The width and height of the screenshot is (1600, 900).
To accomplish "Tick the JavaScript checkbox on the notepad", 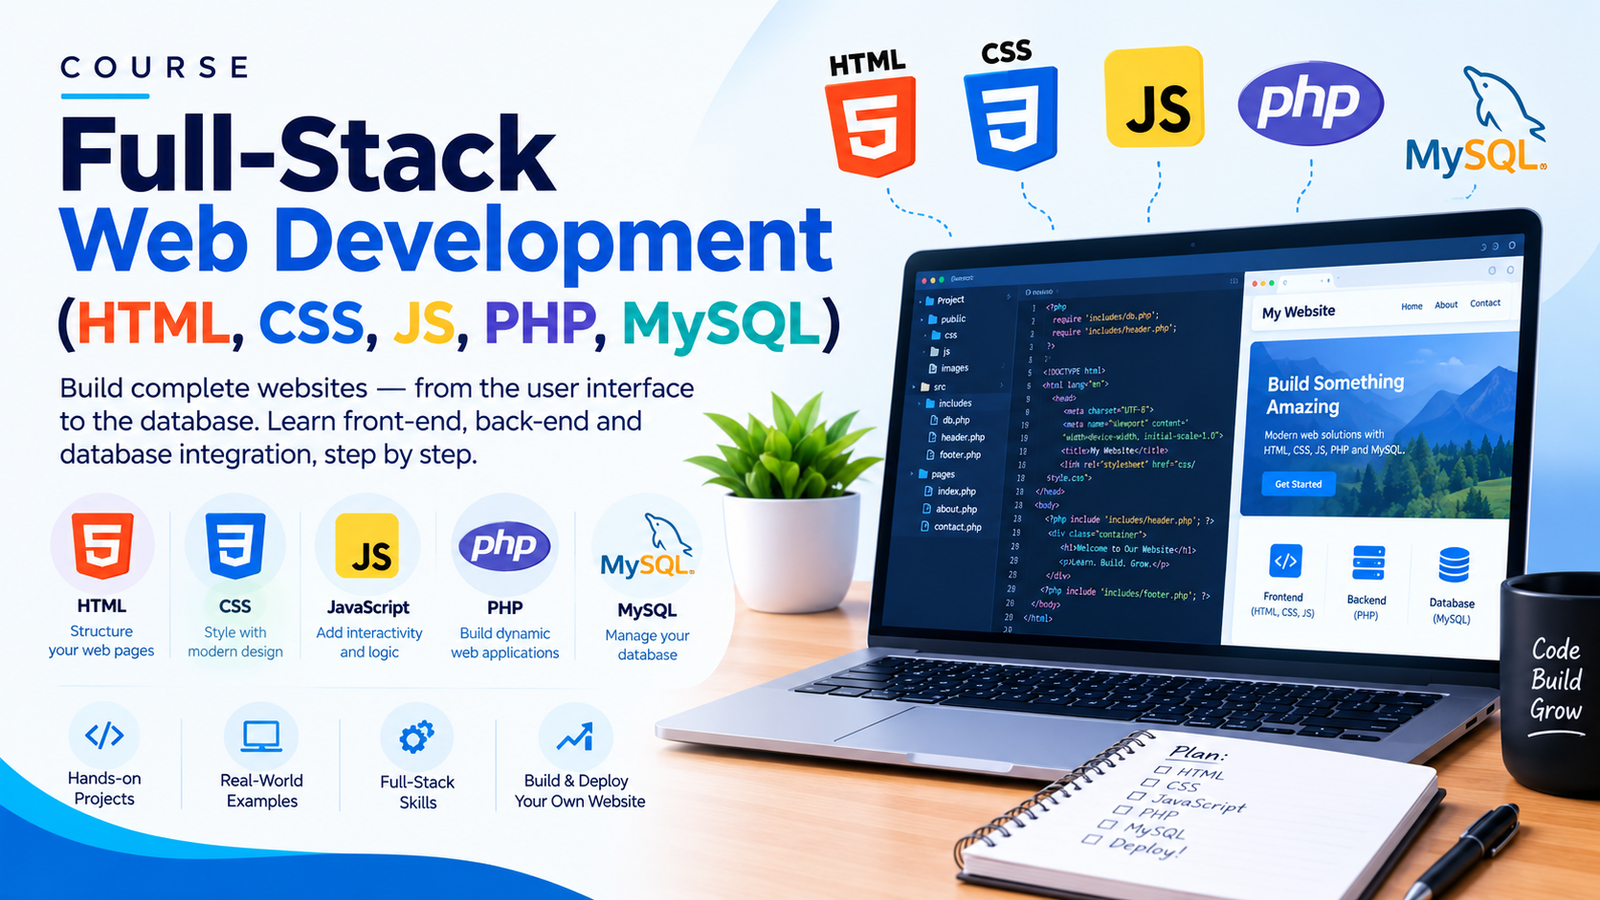I will pos(1135,796).
